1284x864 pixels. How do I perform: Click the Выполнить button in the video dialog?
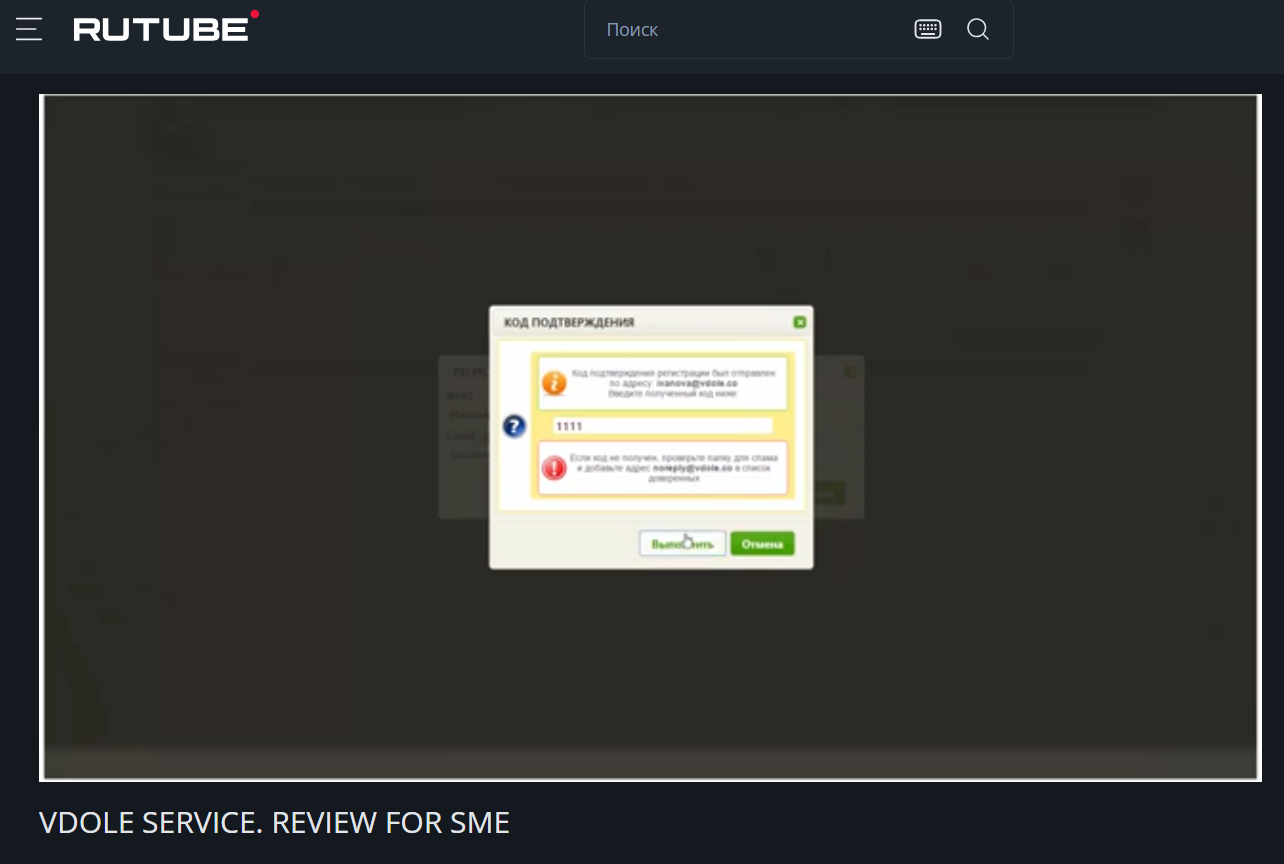[682, 544]
